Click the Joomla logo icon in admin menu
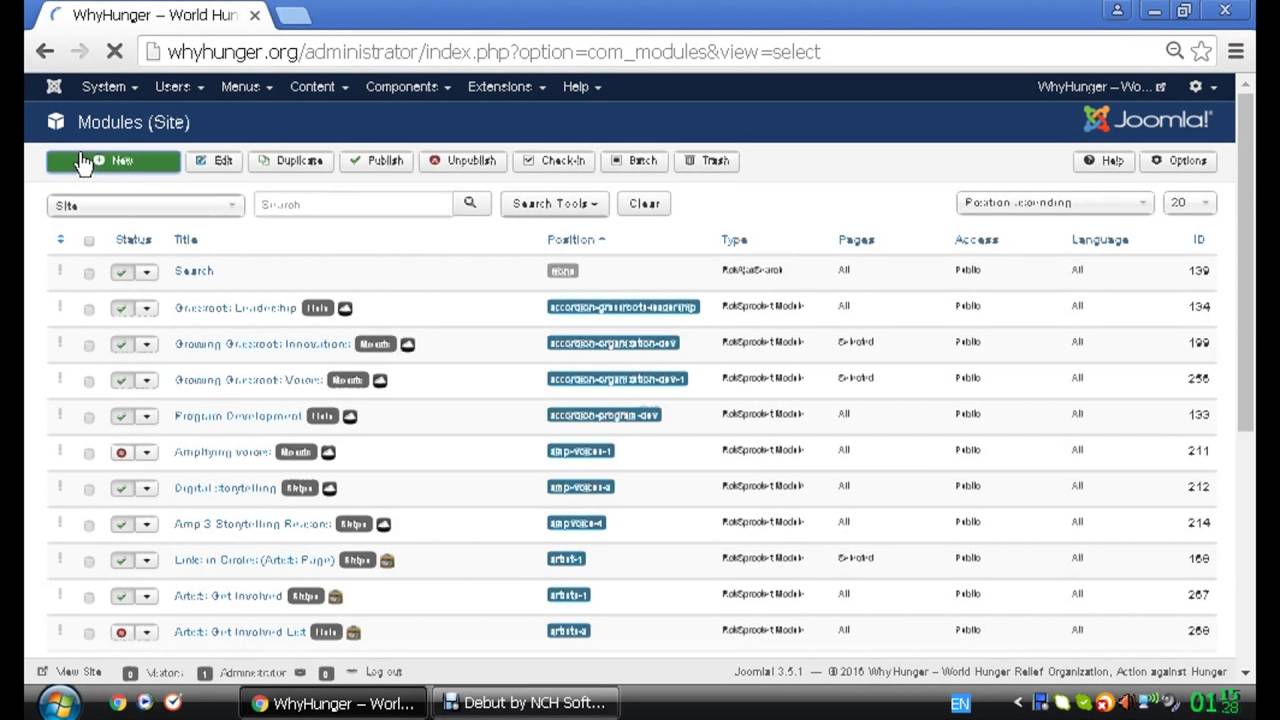Screen dimensions: 1280x720 click(x=54, y=87)
